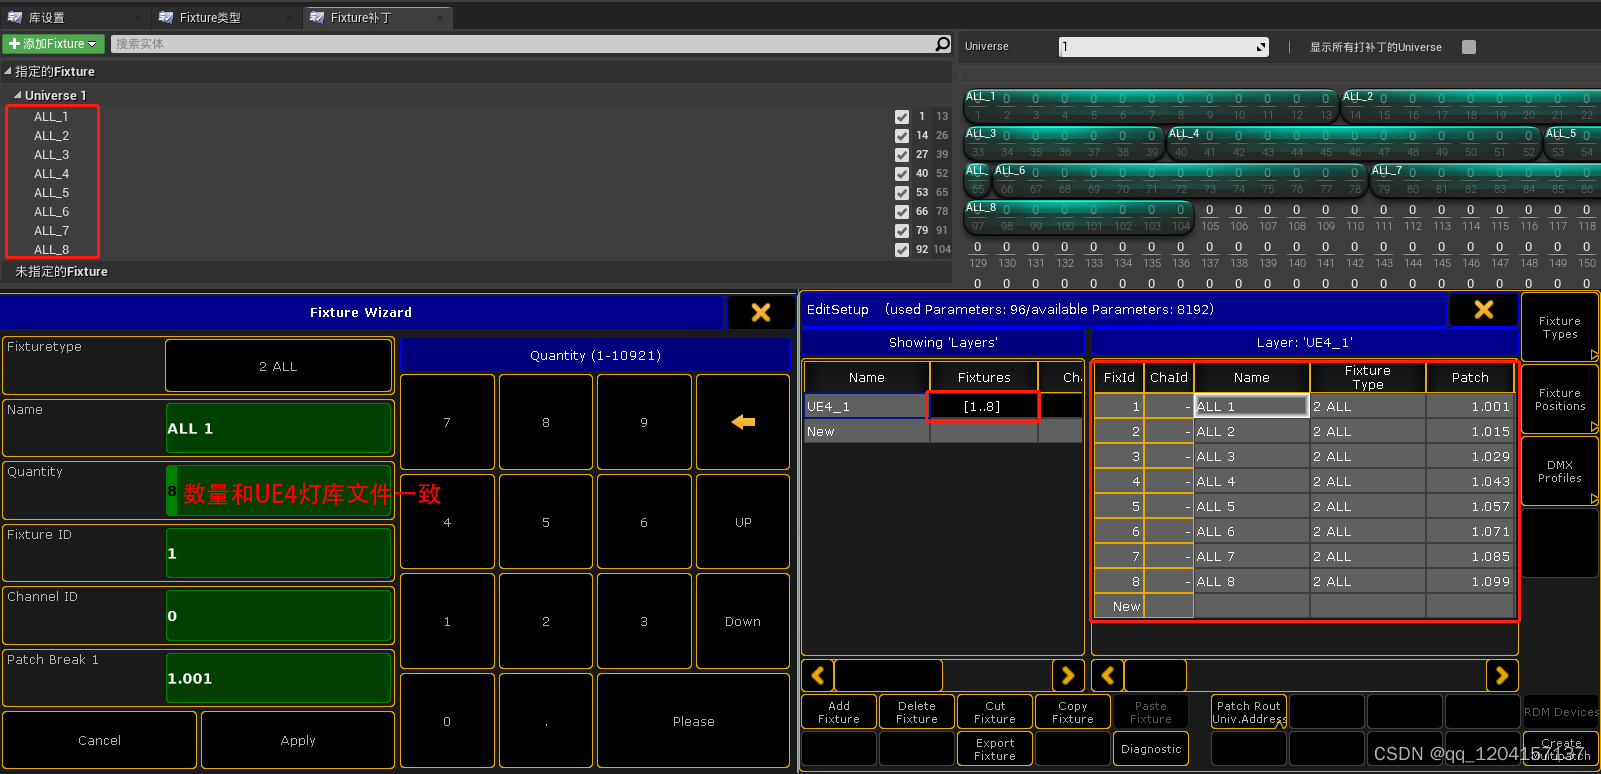1601x774 pixels.
Task: Click the left arrow under the fixture table
Action: 1108,675
